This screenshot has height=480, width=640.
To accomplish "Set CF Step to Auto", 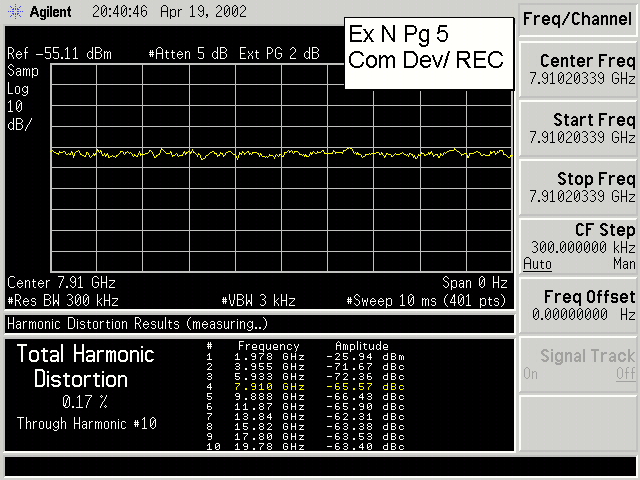I will (537, 264).
